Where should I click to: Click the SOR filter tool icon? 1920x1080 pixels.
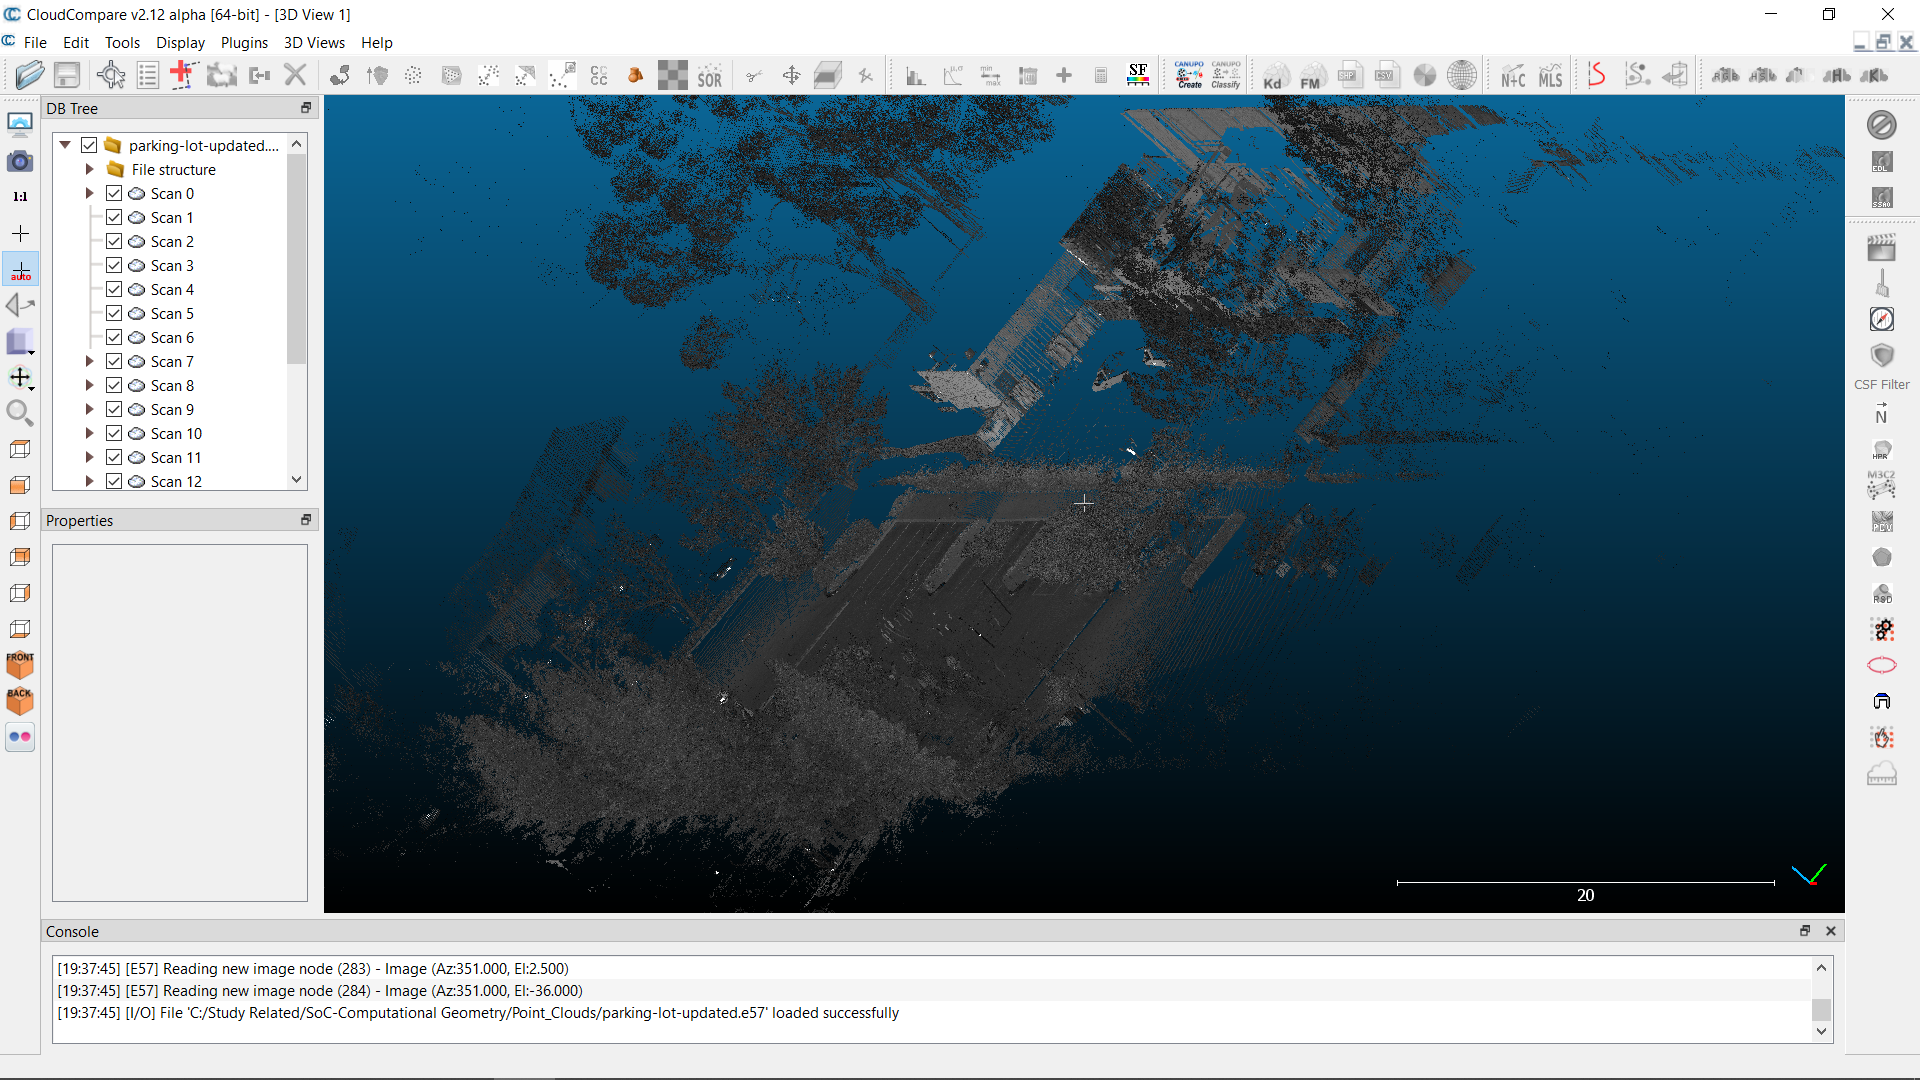click(x=709, y=75)
